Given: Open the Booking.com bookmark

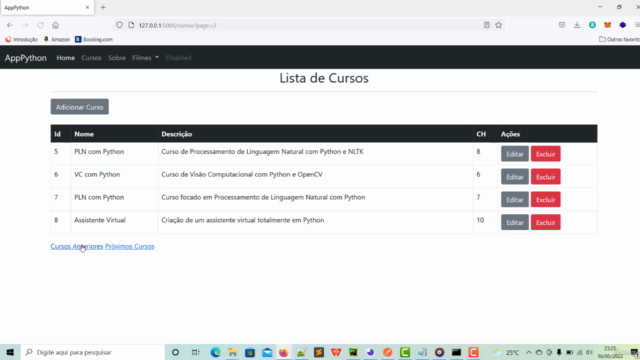Looking at the screenshot, I should [94, 40].
